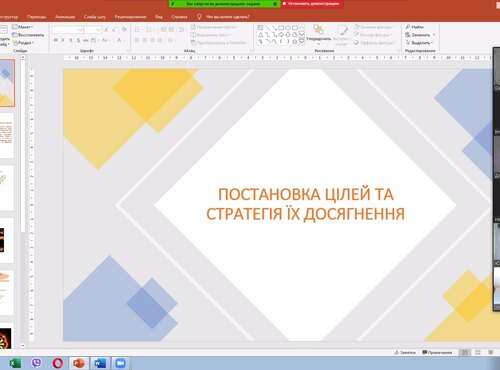Click the Заменить replace button
The width and height of the screenshot is (500, 370).
[420, 35]
